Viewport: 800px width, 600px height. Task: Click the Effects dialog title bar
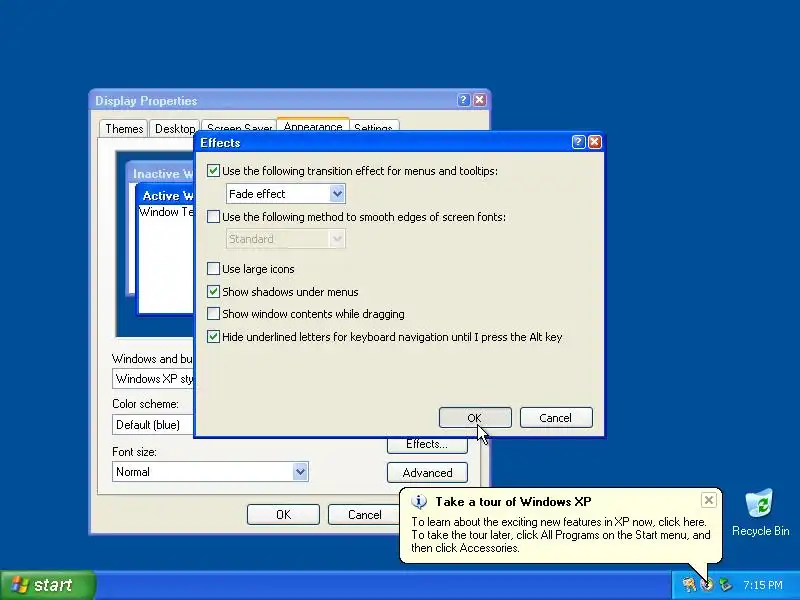click(383, 143)
